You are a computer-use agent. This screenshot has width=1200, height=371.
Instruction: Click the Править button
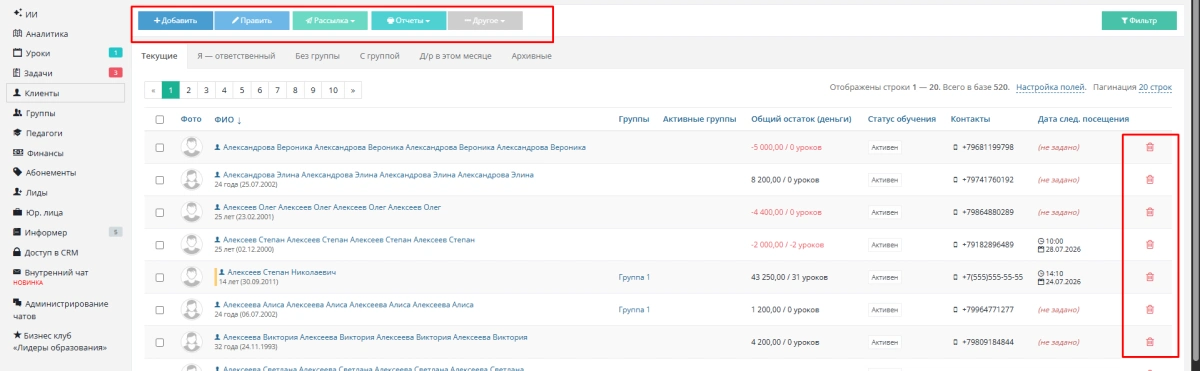[x=252, y=20]
